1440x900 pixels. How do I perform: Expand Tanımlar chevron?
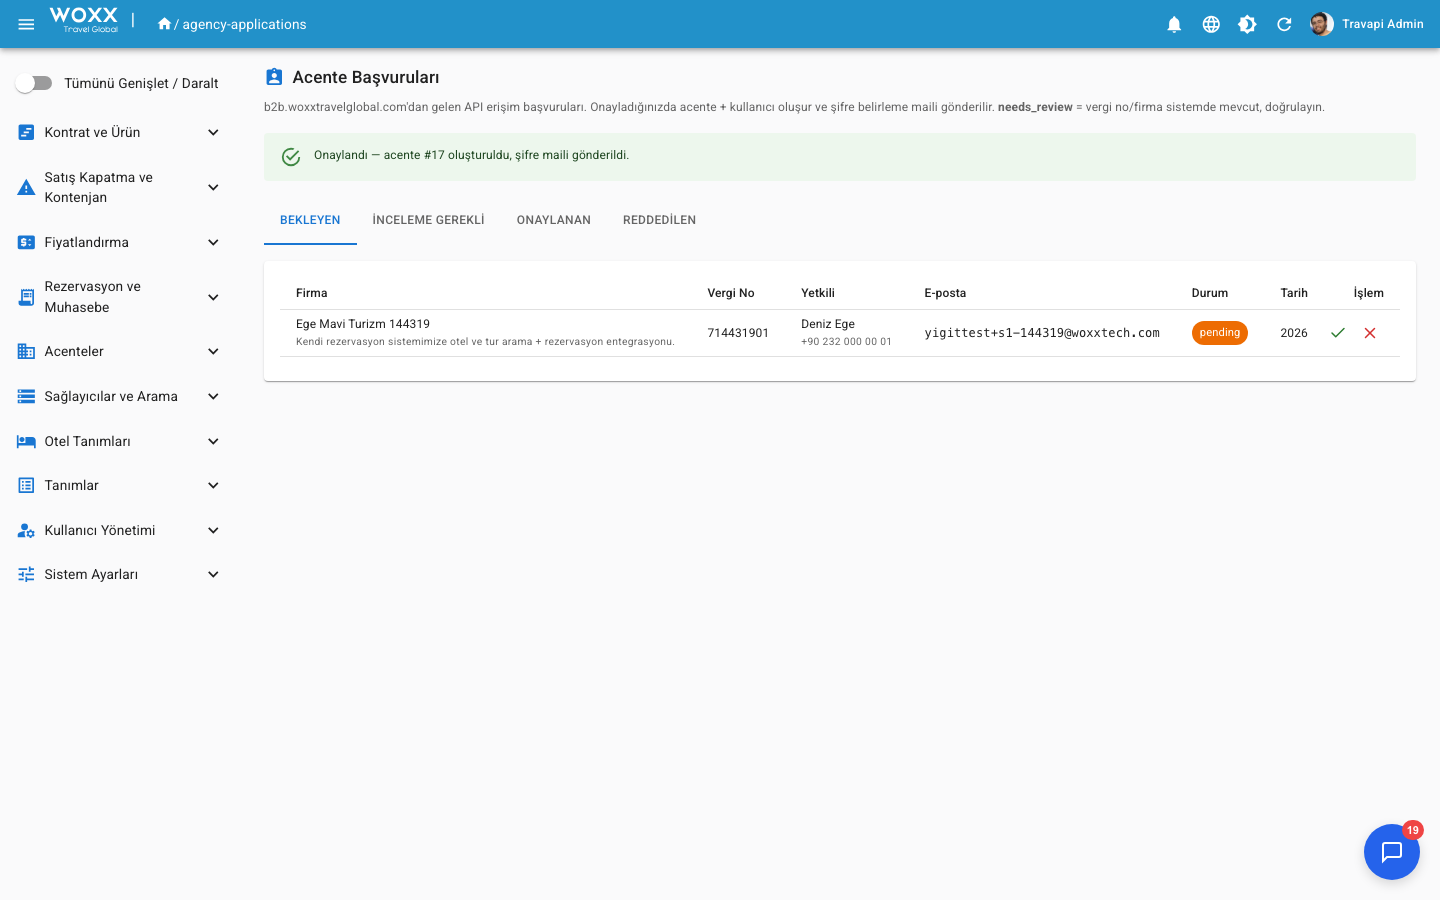[x=213, y=485]
